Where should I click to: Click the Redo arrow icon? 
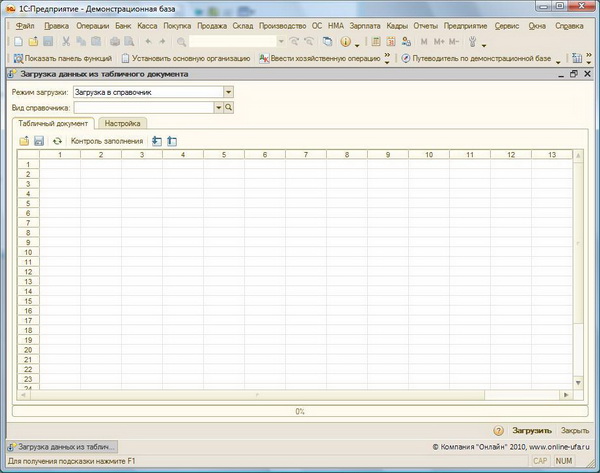click(162, 41)
